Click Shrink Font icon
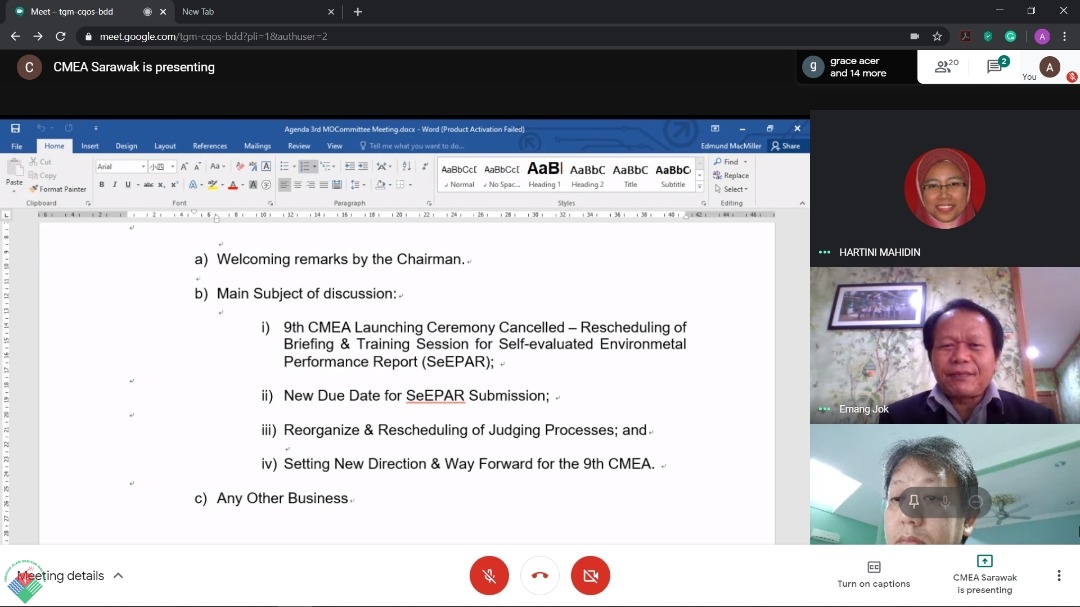 pos(197,167)
